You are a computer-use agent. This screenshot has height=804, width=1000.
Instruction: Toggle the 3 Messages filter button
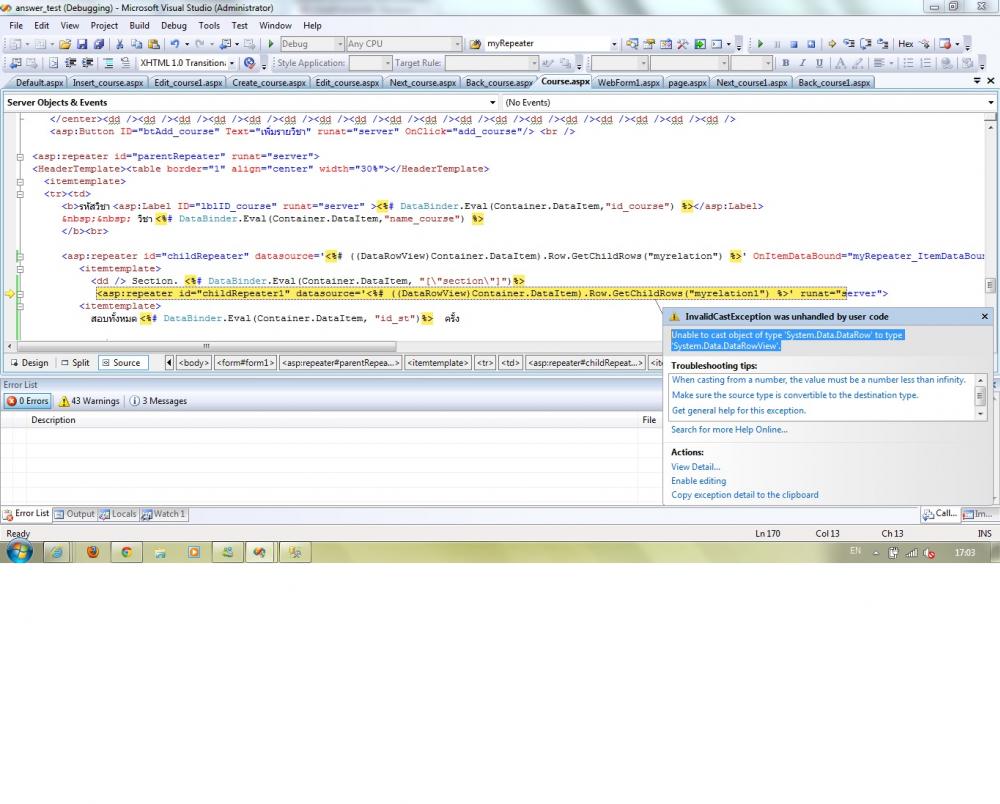158,401
